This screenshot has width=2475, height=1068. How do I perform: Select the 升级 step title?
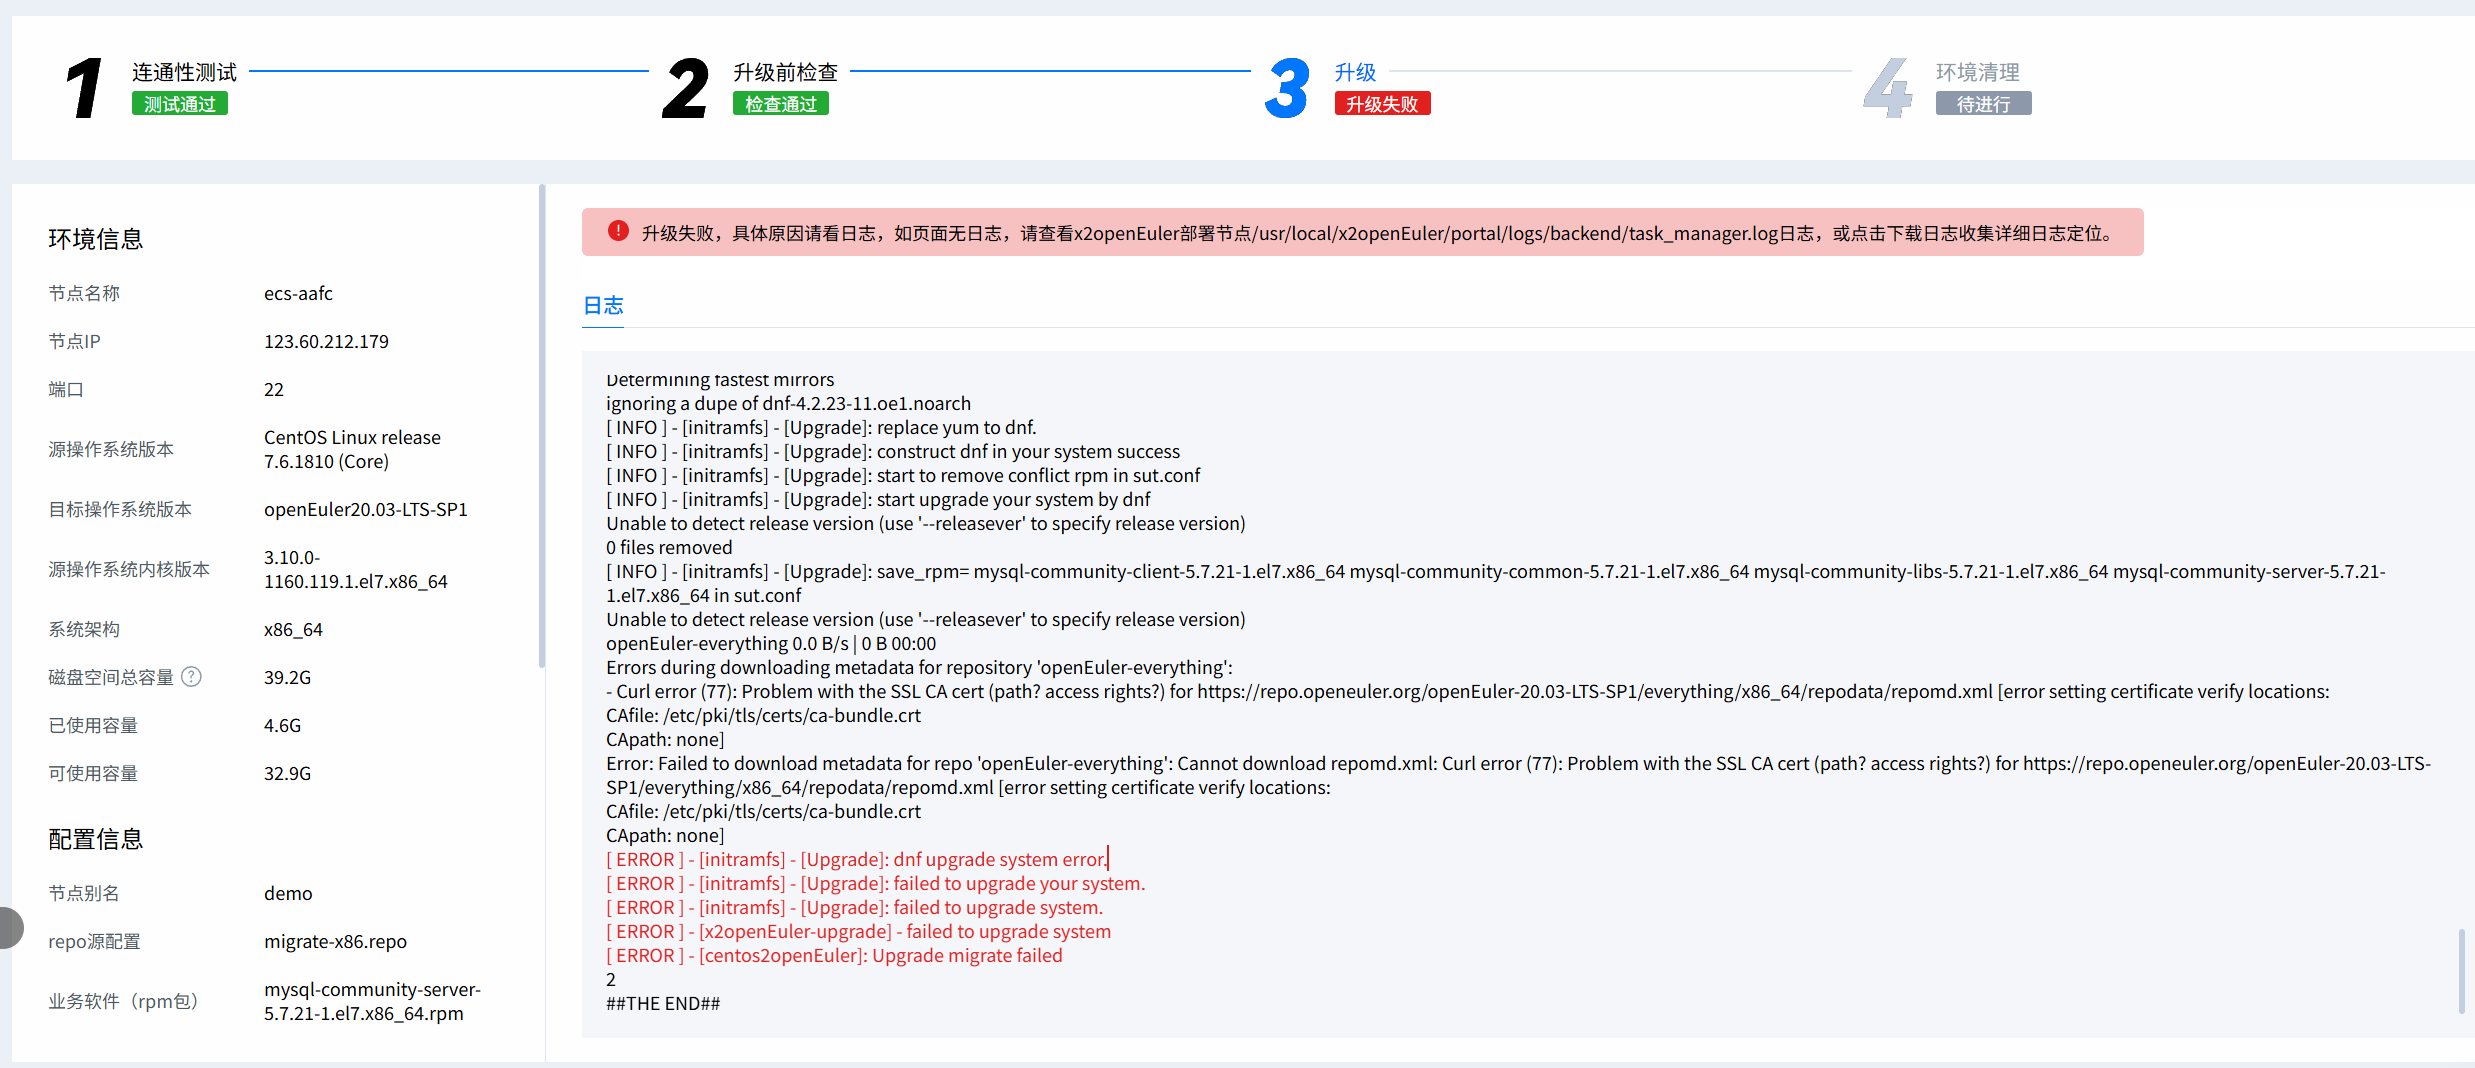tap(1355, 72)
